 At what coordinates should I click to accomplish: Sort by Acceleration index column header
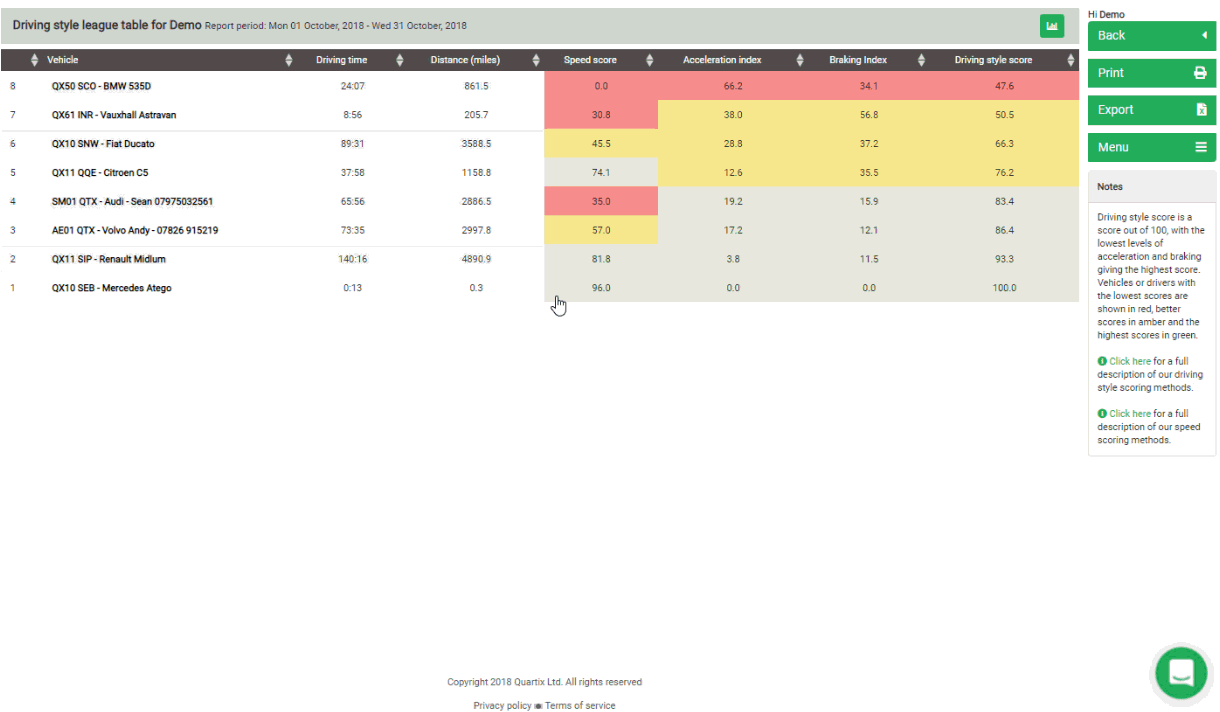pos(722,60)
